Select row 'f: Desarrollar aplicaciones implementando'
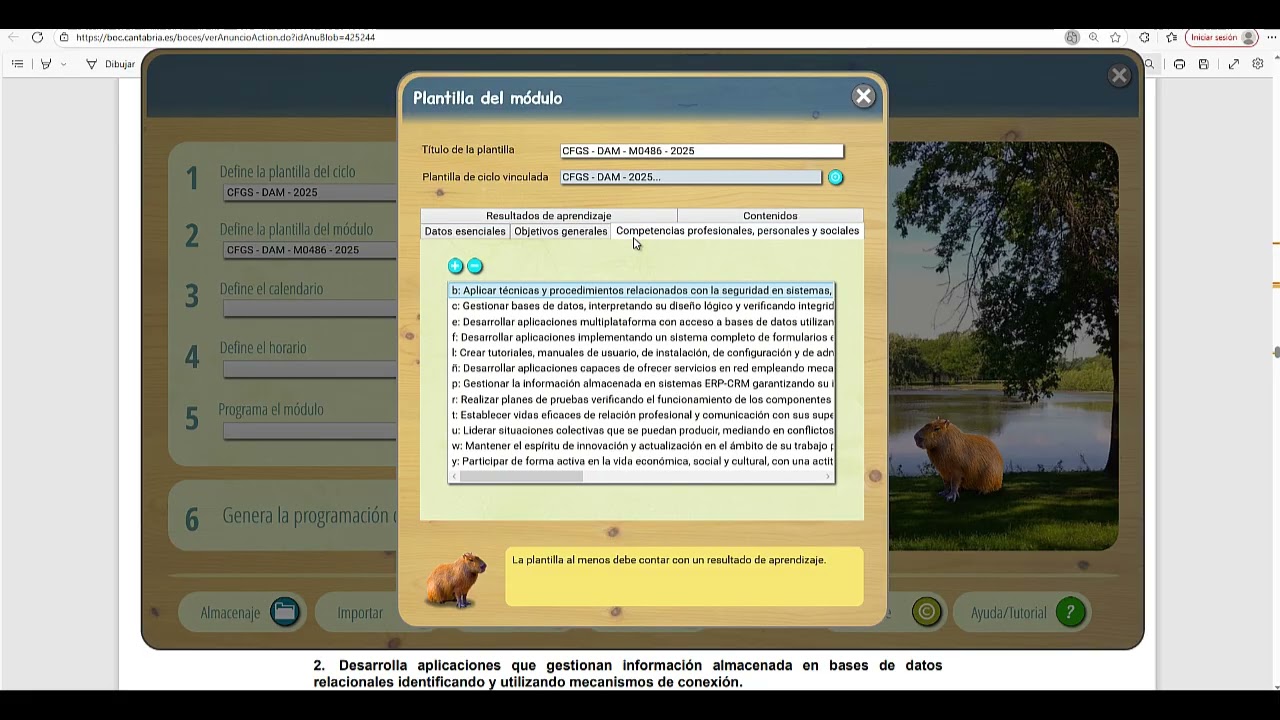1280x720 pixels. coord(641,337)
